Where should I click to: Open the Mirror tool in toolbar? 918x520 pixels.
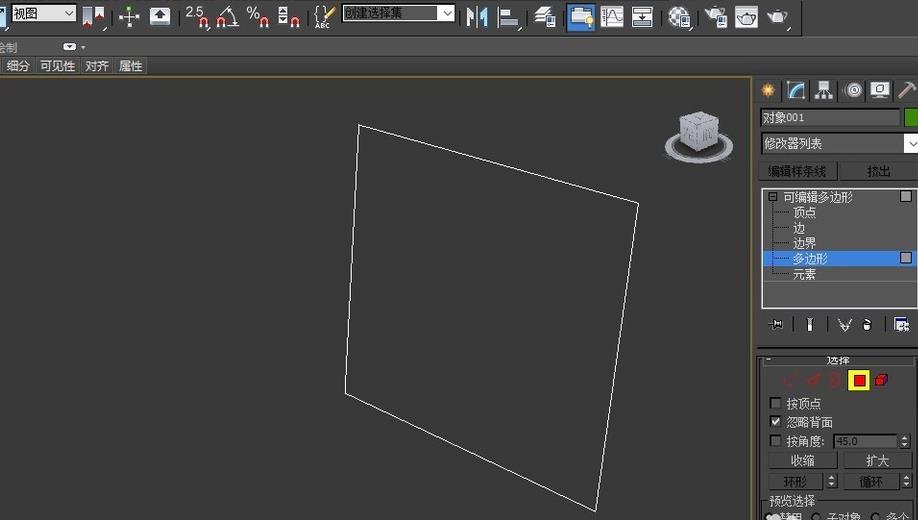coord(477,16)
